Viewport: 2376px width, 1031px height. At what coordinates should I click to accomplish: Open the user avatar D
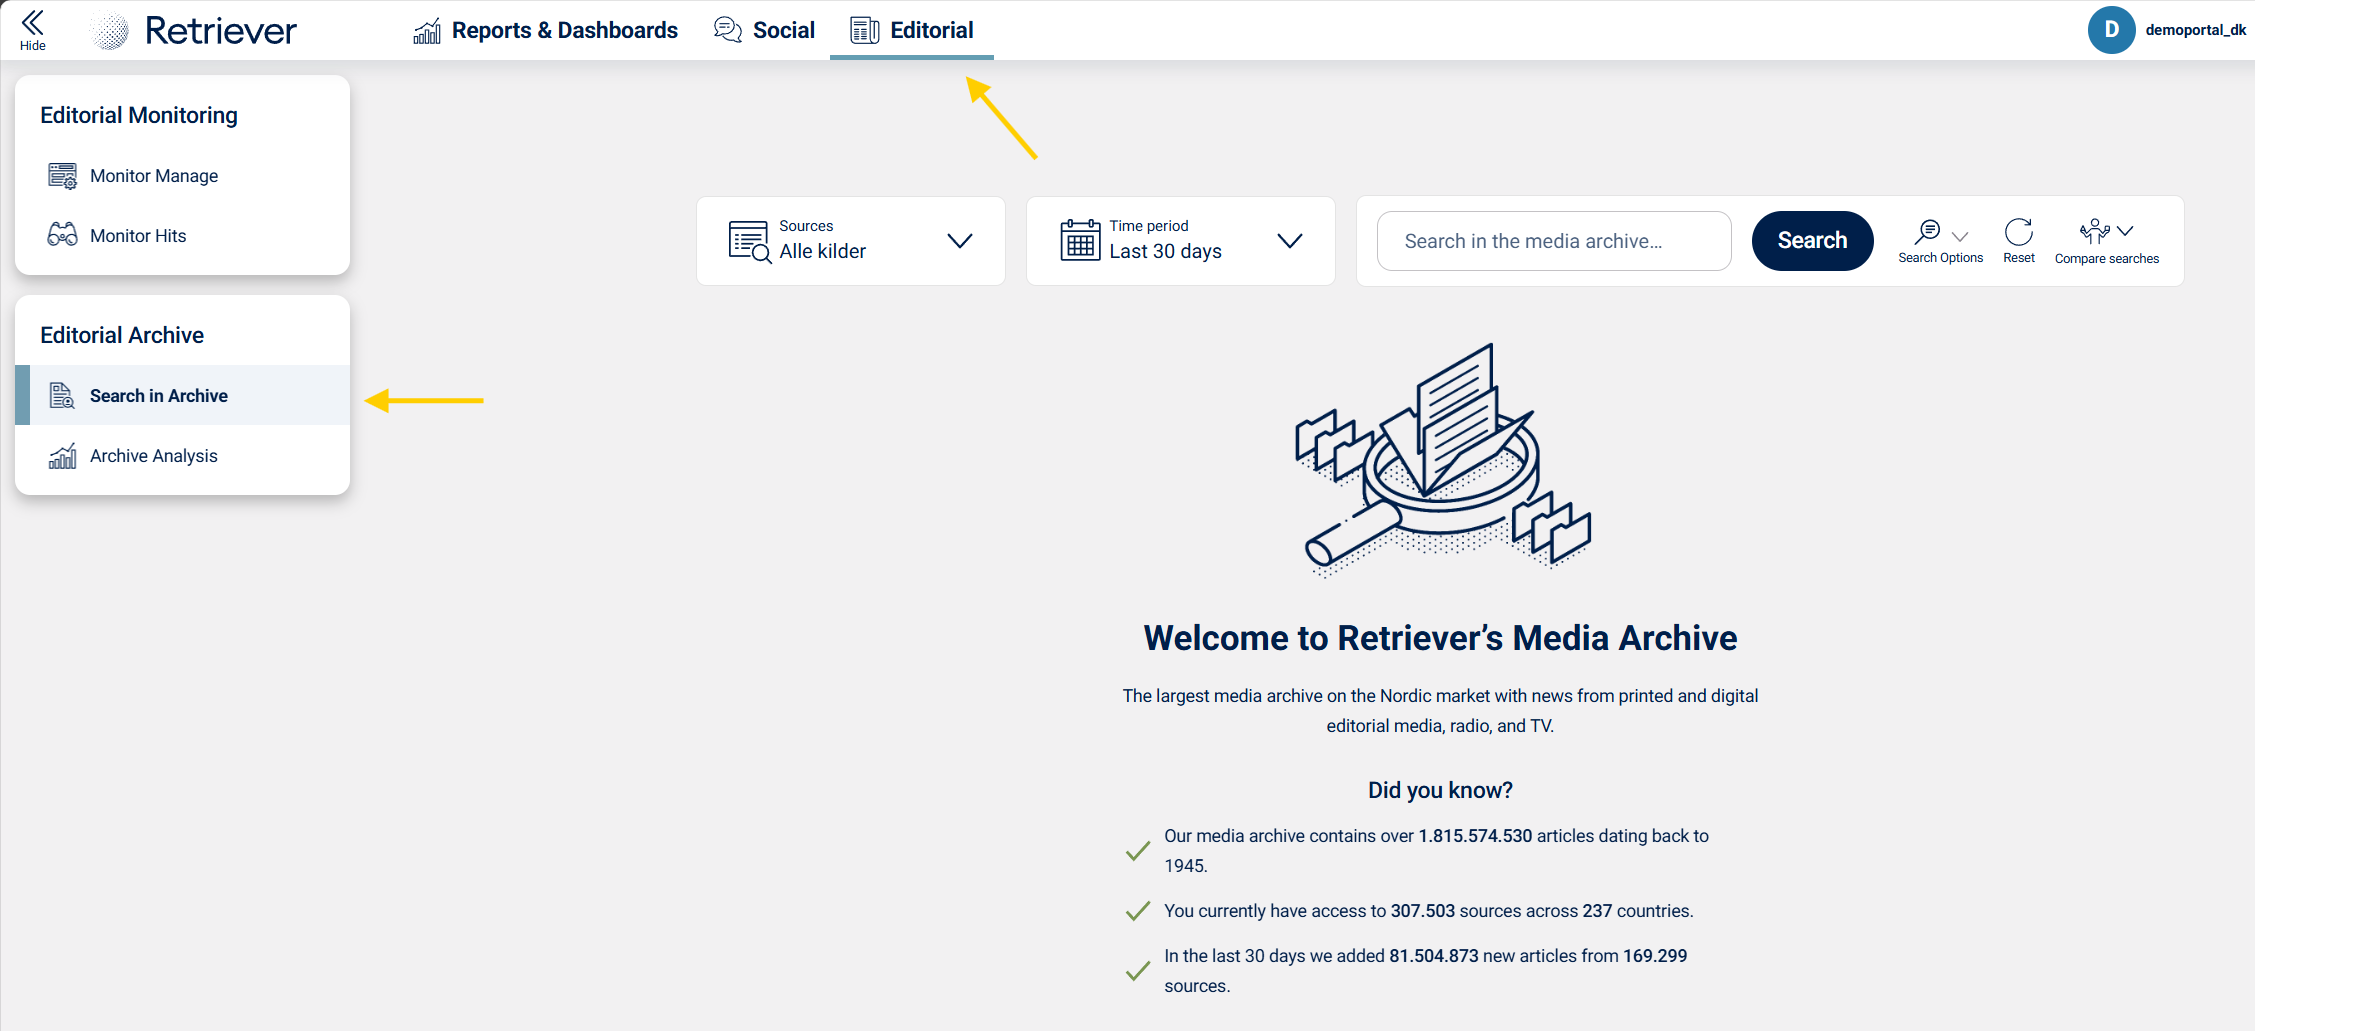click(2111, 30)
